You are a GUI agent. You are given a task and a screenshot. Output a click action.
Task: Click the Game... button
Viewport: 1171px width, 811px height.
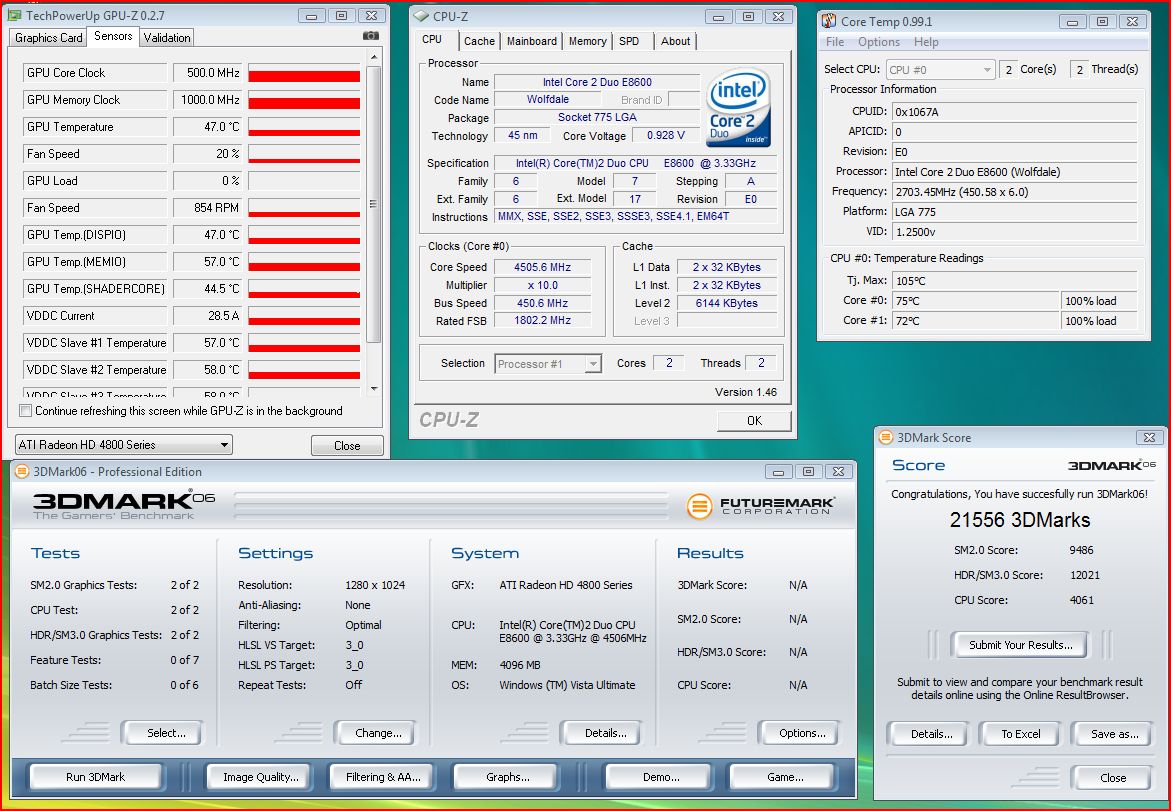click(x=785, y=777)
